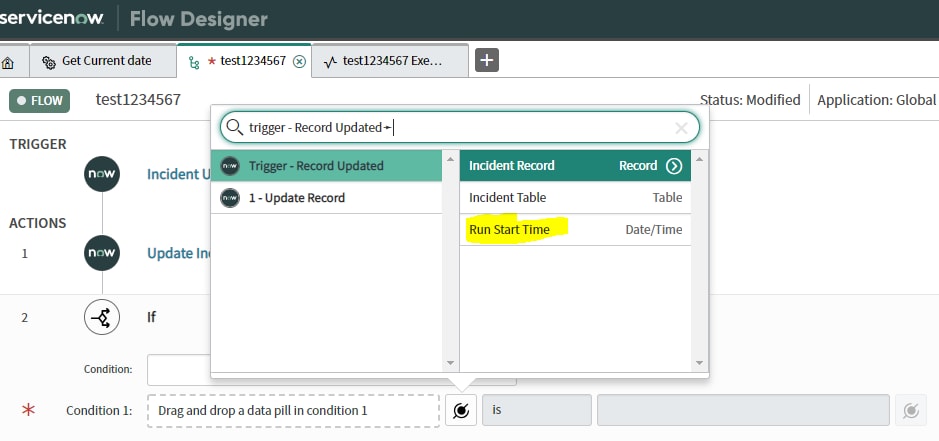Open the home tab icon
The image size is (939, 441).
8,62
